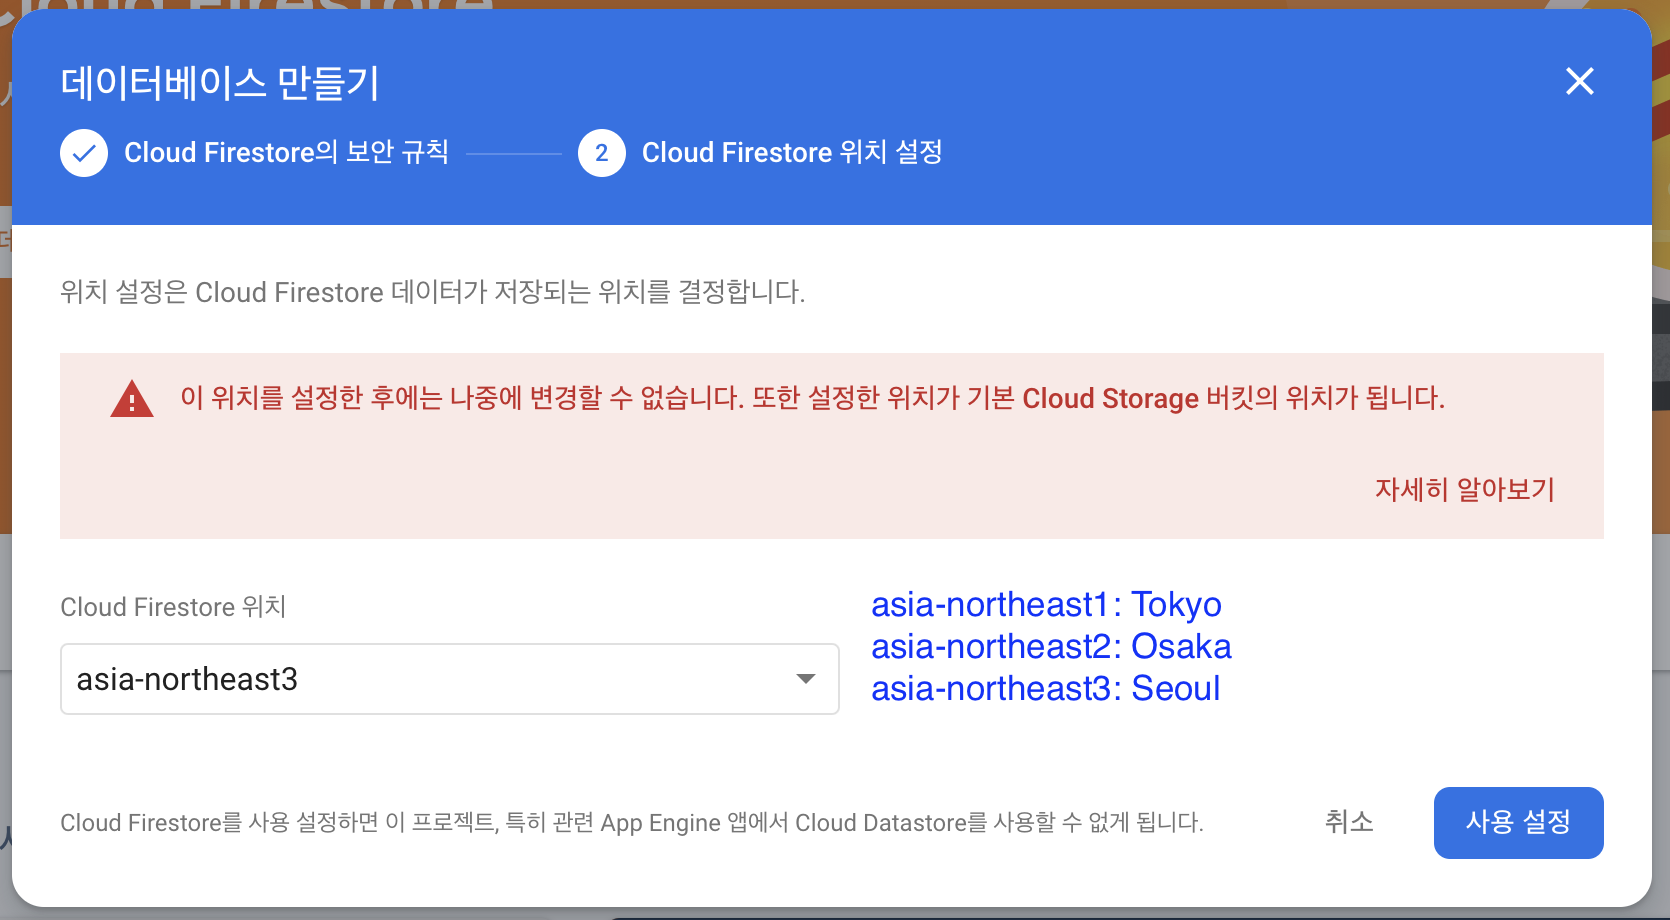
Task: Click the asia-northeast2: Osaka text
Action: pyautogui.click(x=1051, y=647)
